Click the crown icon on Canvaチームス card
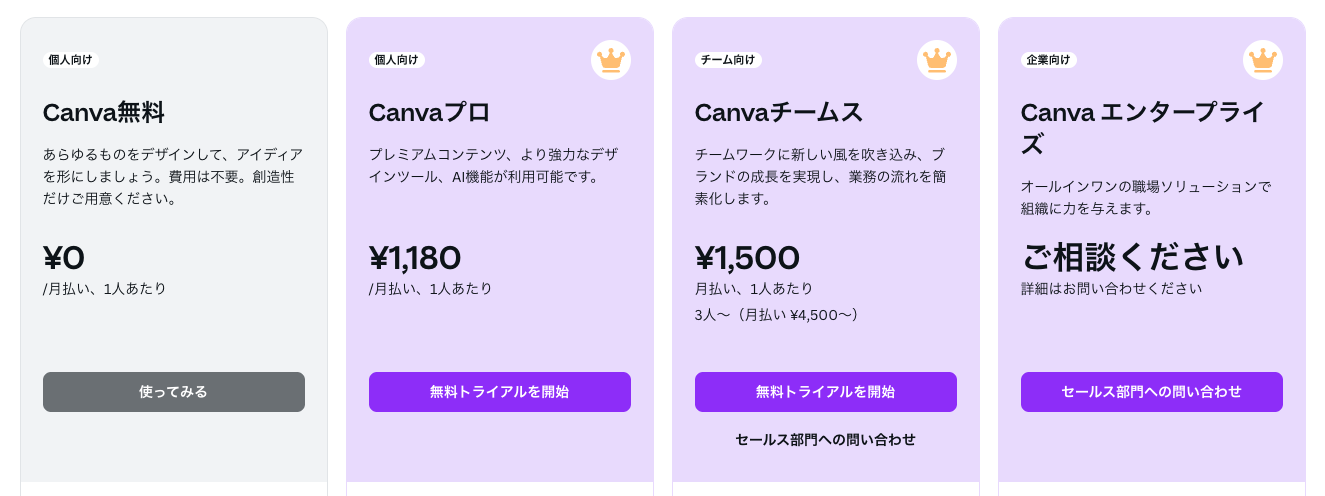 tap(937, 60)
